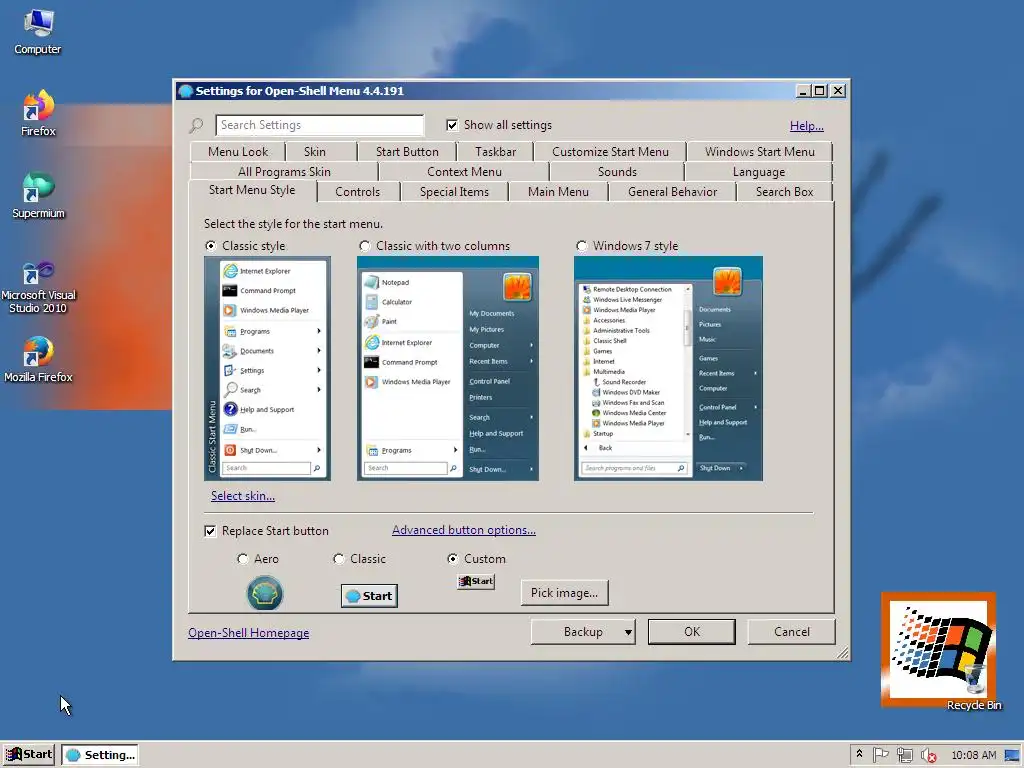Open the Taskbar tab
Screen dimensions: 1024x768
tap(495, 152)
